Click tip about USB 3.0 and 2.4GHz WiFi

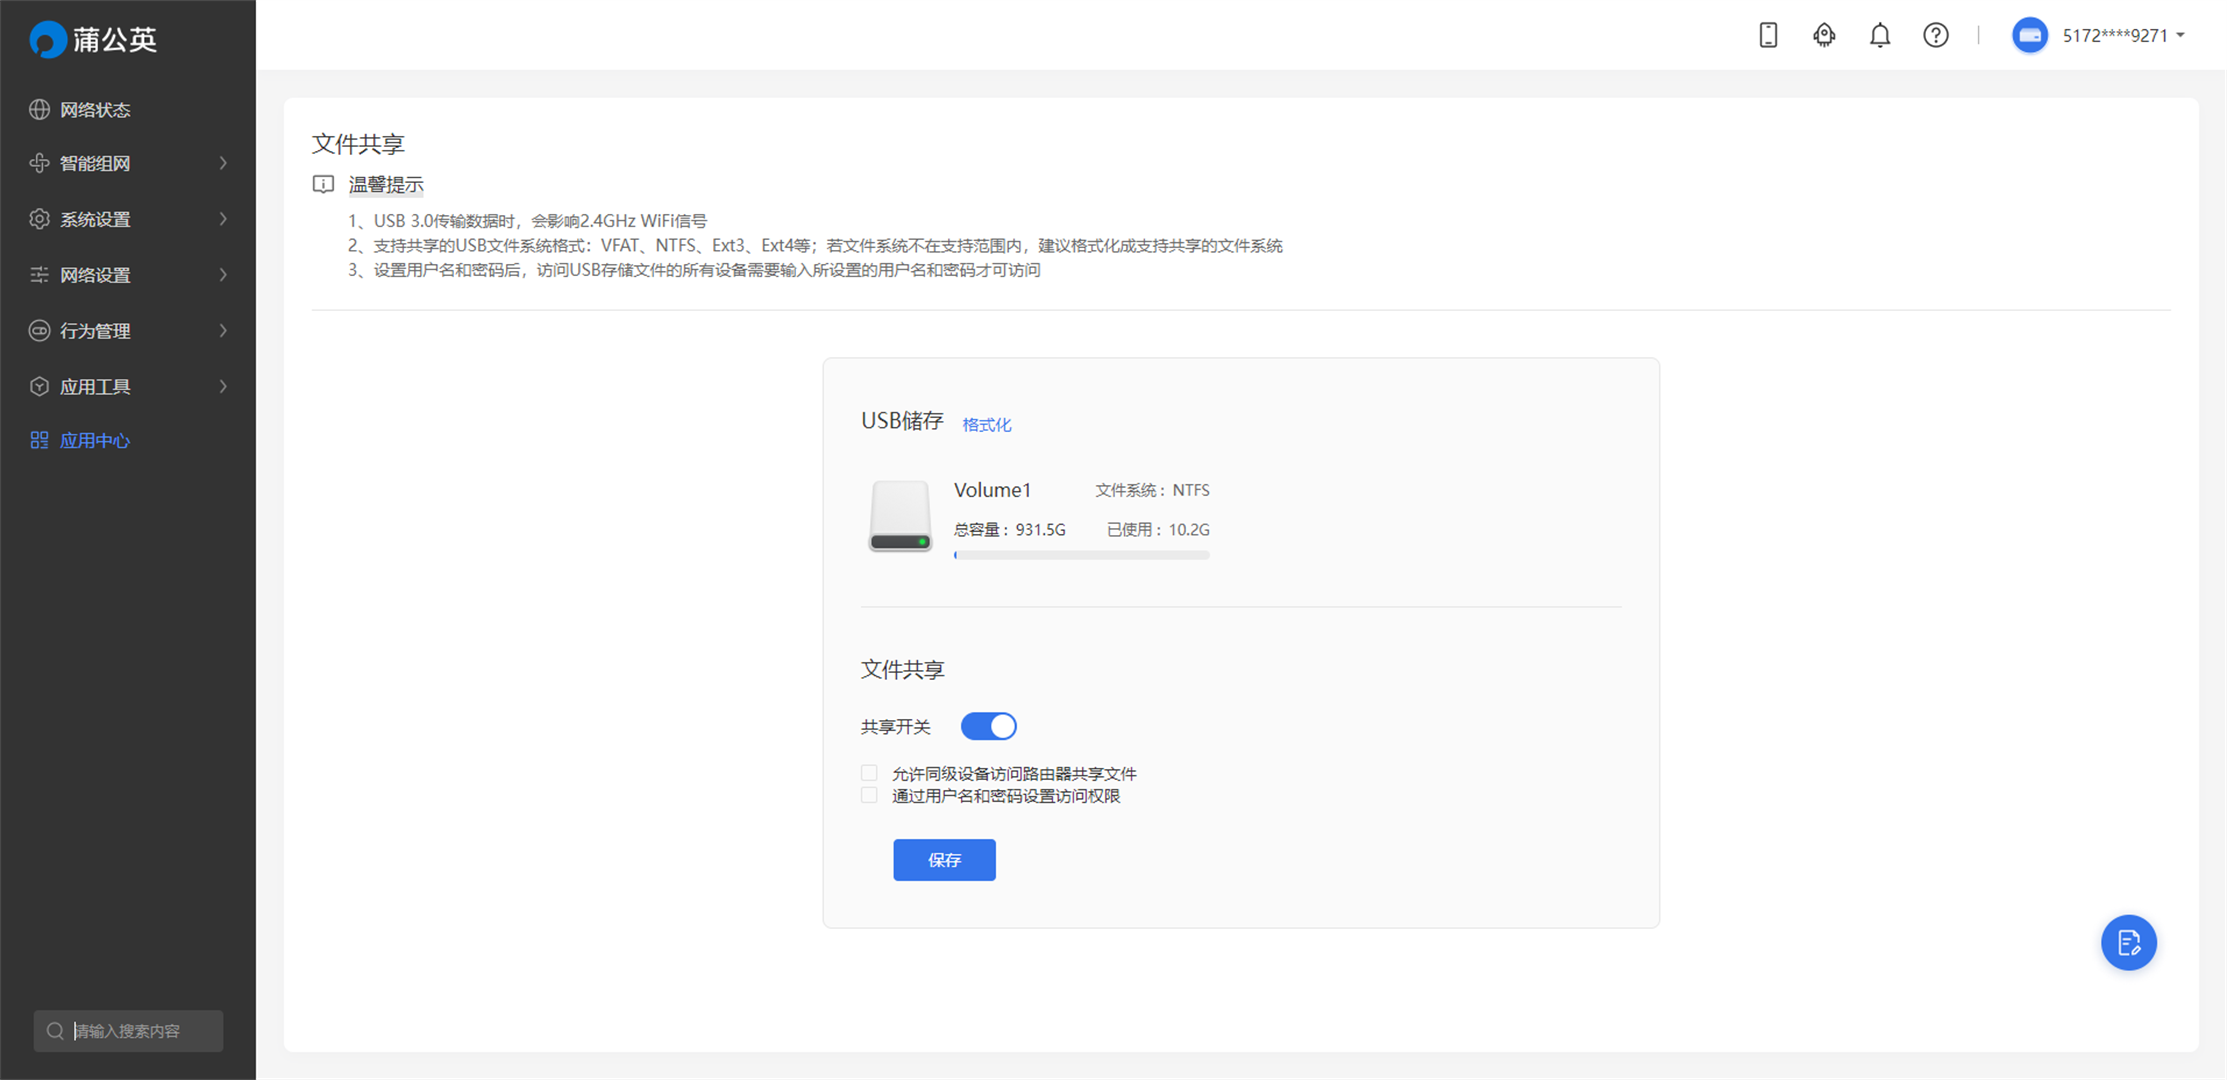pos(527,221)
